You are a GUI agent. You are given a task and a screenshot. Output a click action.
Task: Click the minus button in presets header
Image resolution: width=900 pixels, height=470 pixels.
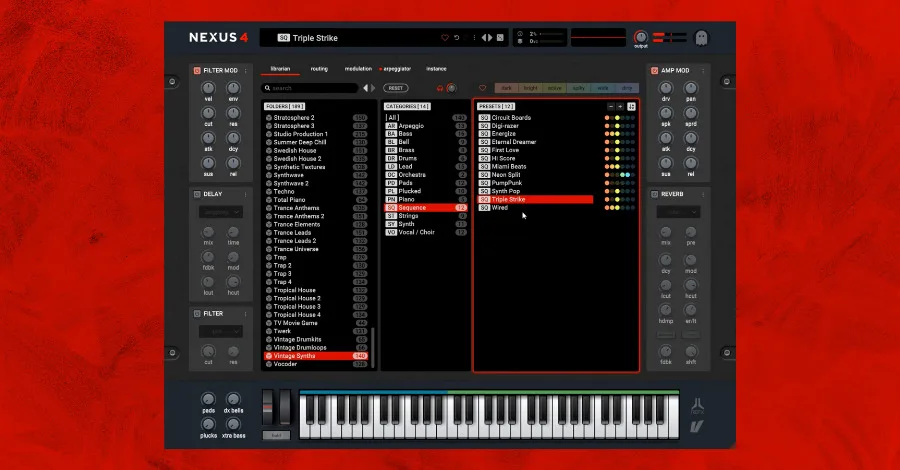coord(611,107)
